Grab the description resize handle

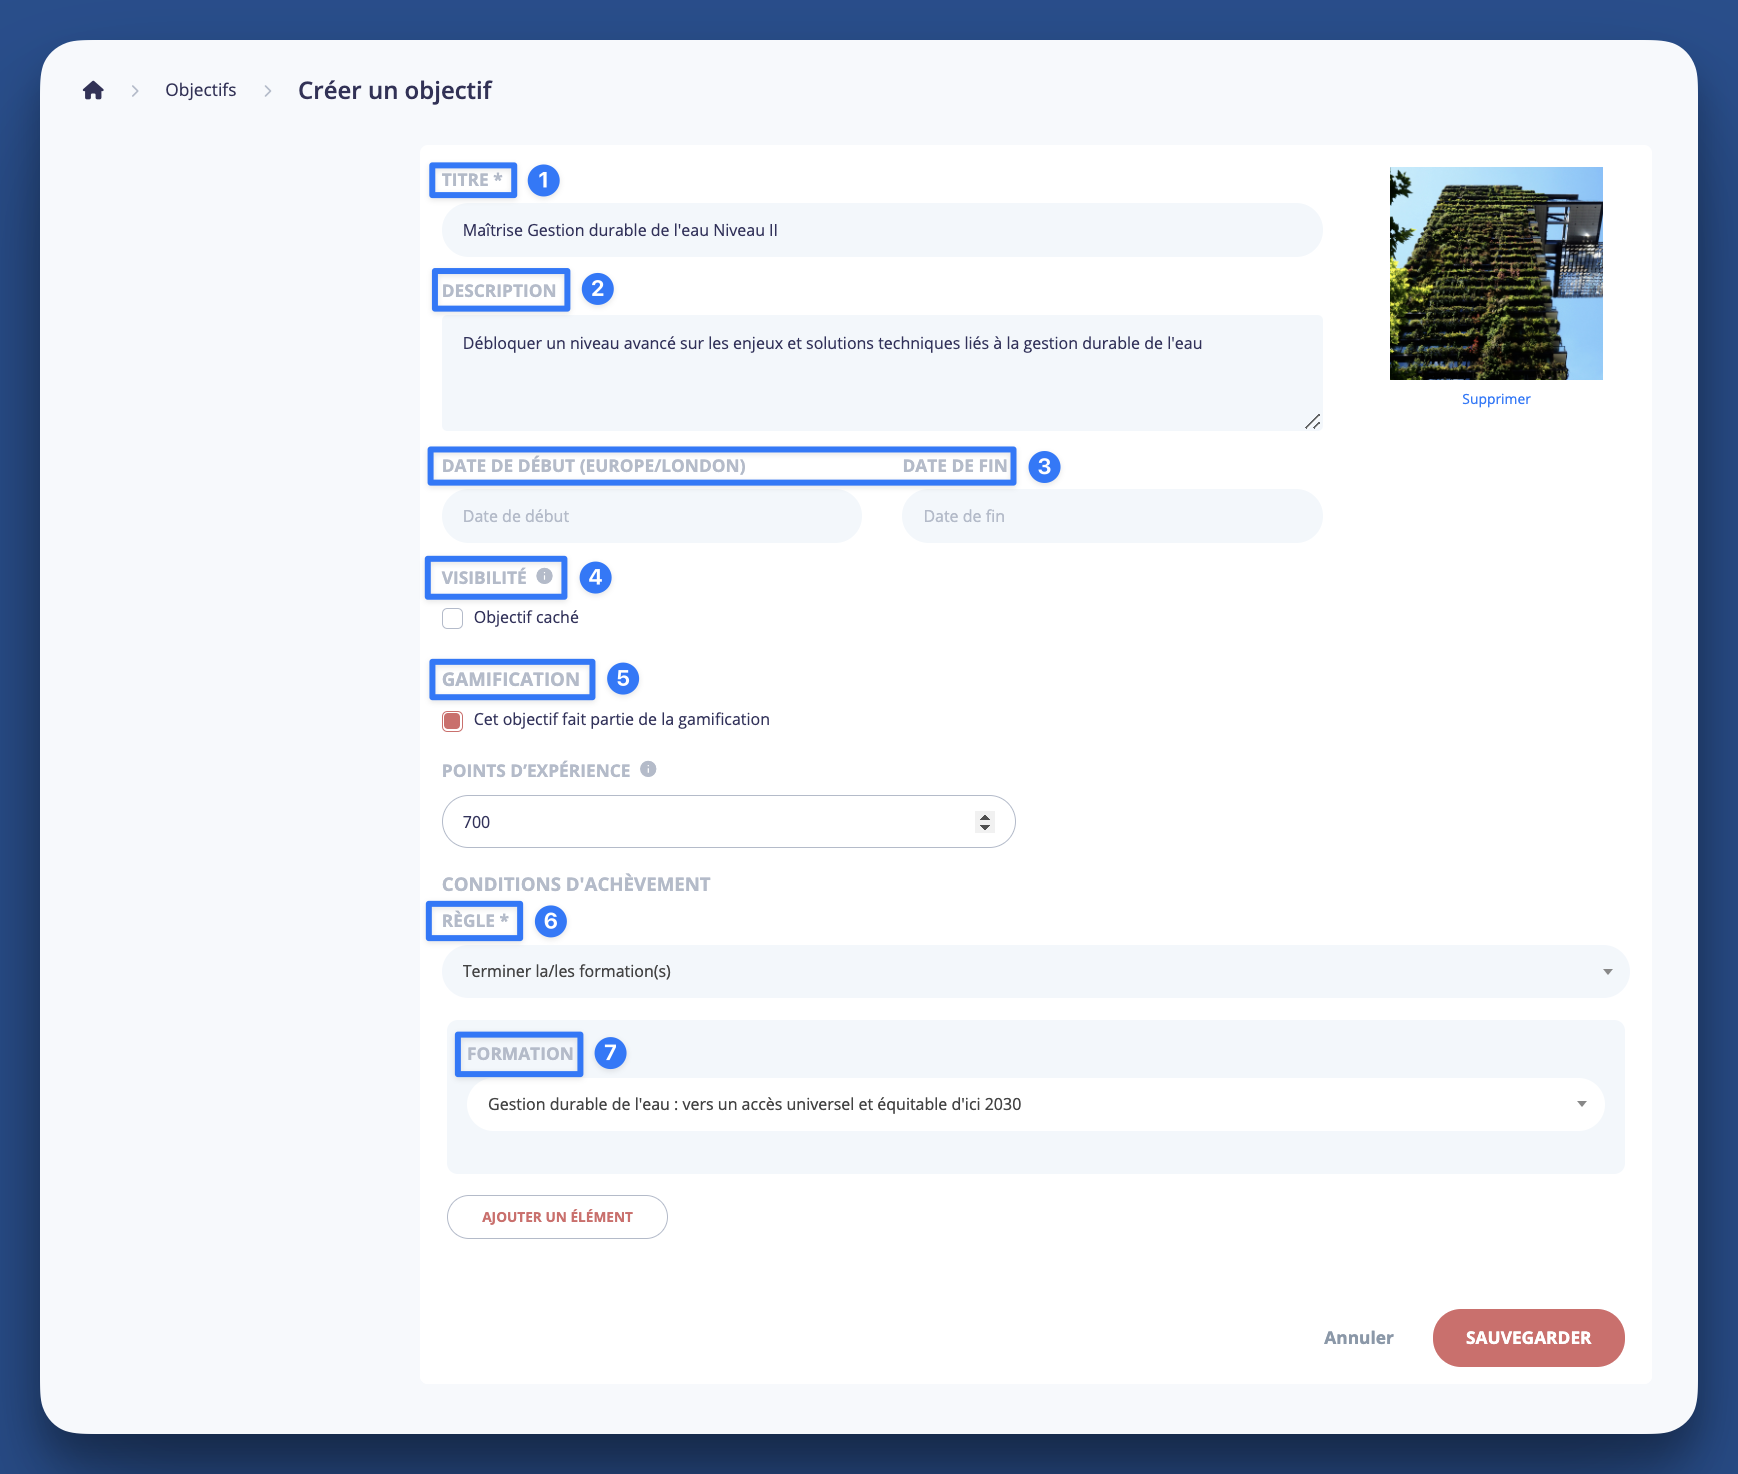point(1313,421)
